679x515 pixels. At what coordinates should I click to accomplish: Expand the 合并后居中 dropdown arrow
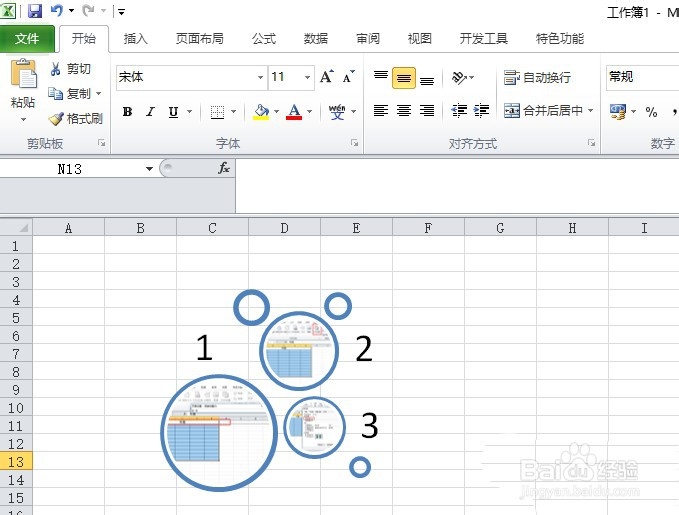591,111
